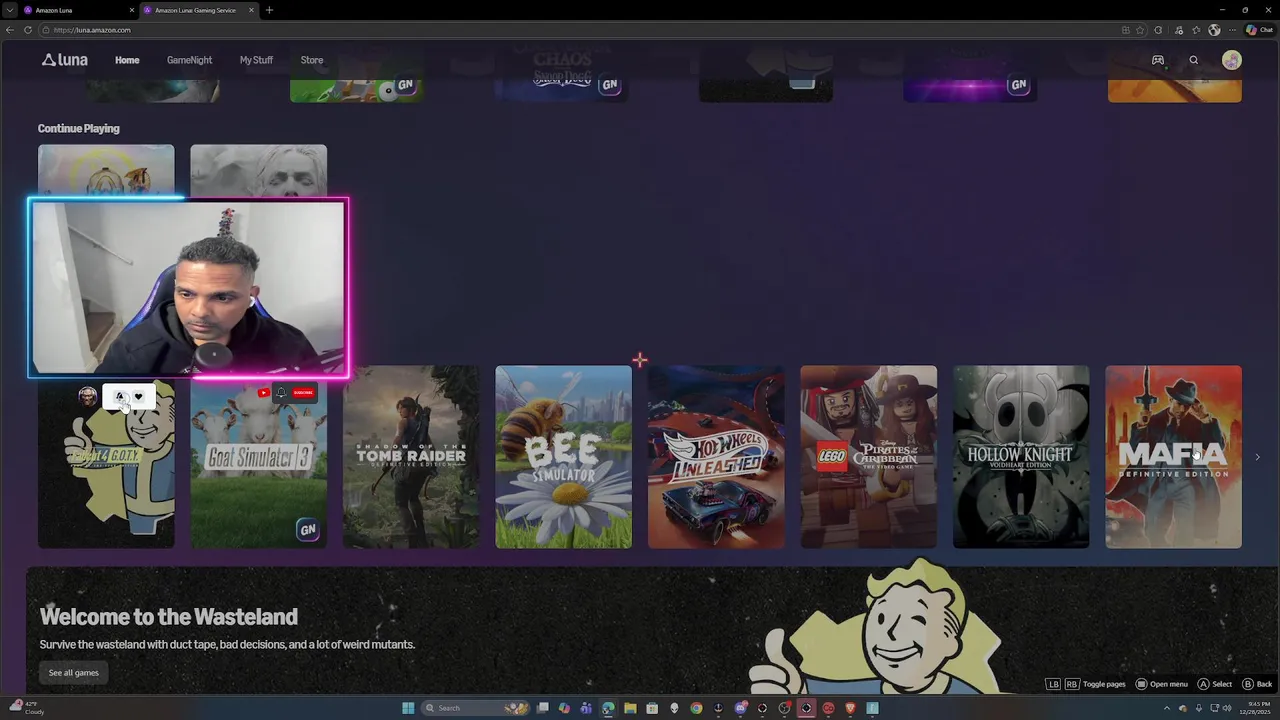Open Microsoft Edge on the taskbar
The image size is (1280, 720).
[608, 708]
